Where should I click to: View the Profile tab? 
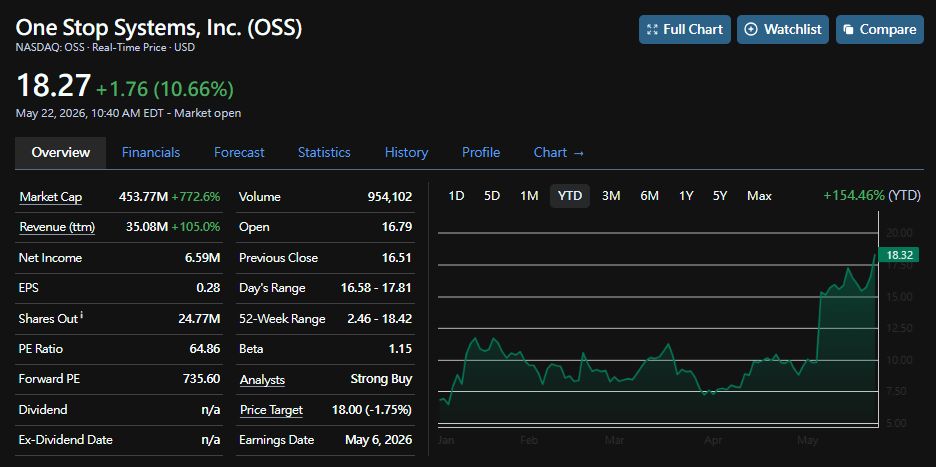point(481,153)
